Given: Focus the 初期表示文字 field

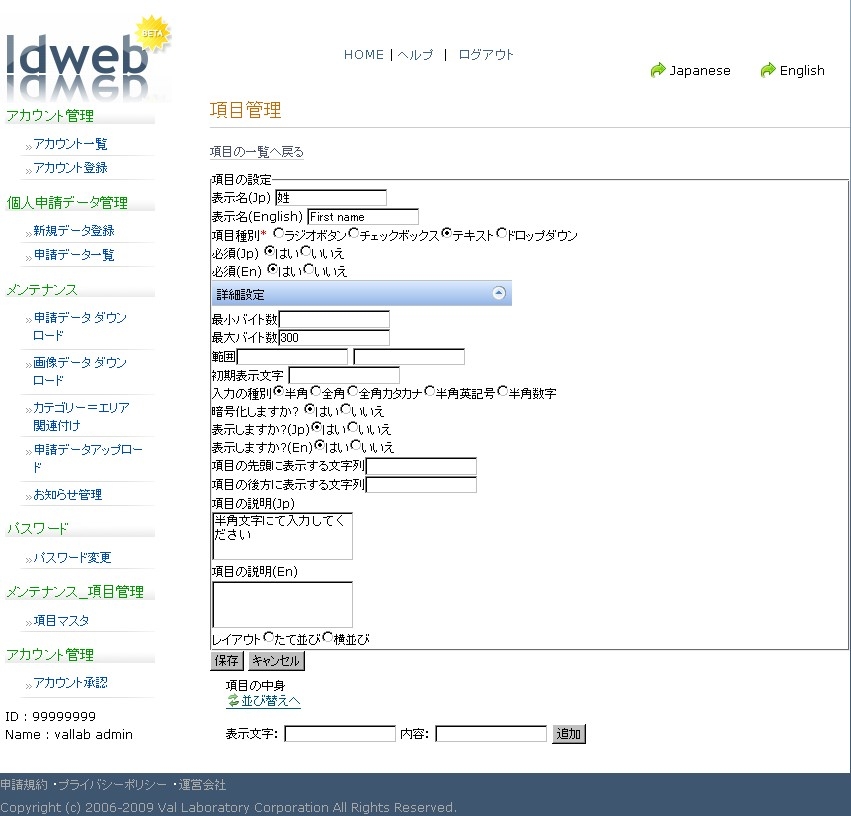Looking at the screenshot, I should point(344,375).
